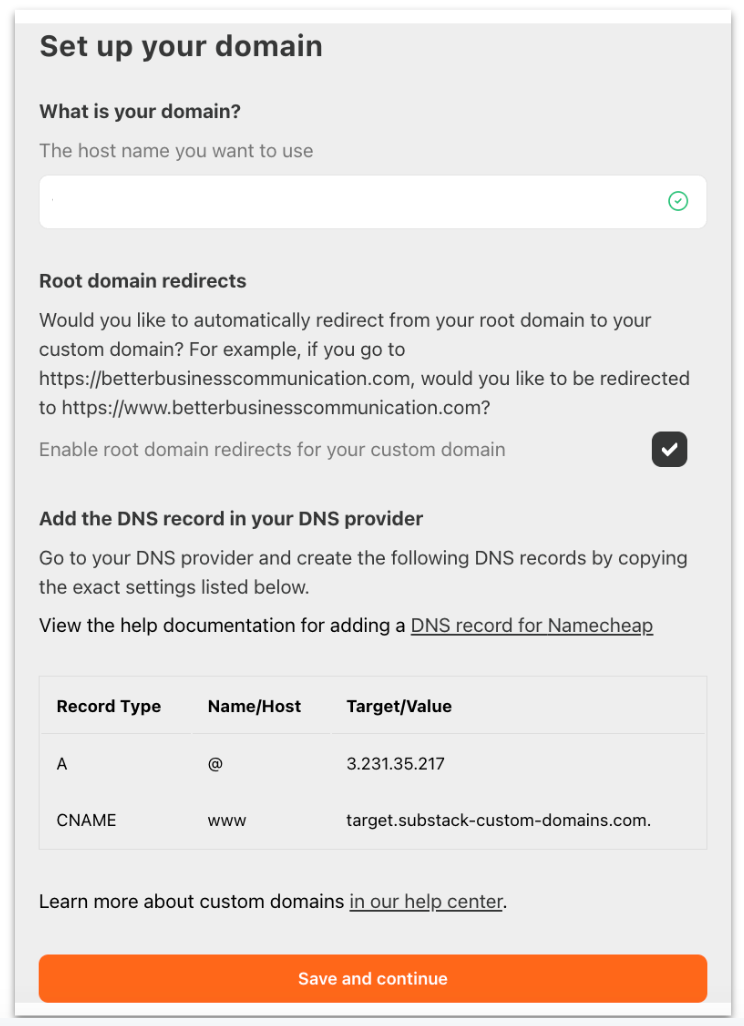
Task: Open the DNS record for Namecheap help link
Action: point(531,625)
